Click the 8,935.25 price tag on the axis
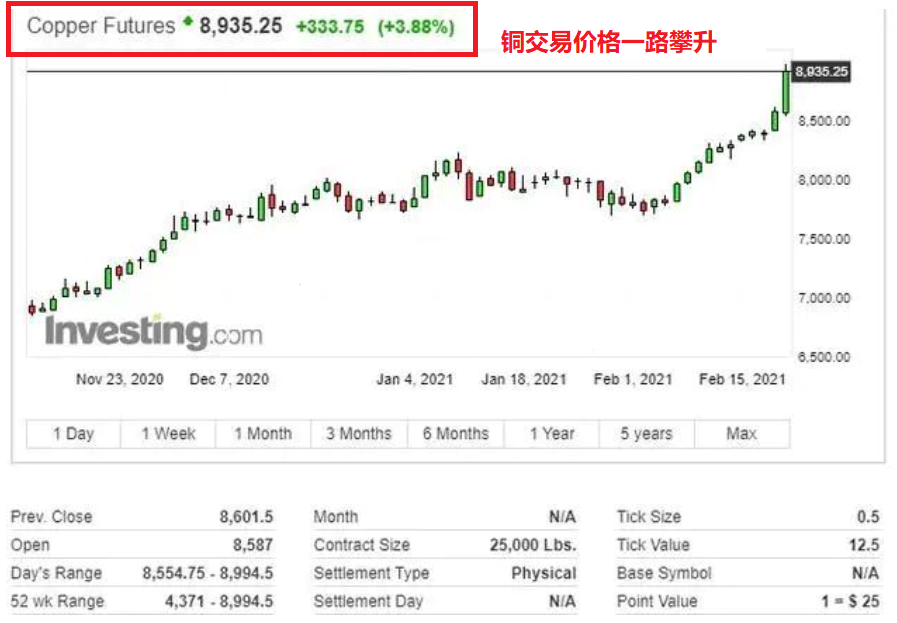897x623 pixels. coord(822,71)
